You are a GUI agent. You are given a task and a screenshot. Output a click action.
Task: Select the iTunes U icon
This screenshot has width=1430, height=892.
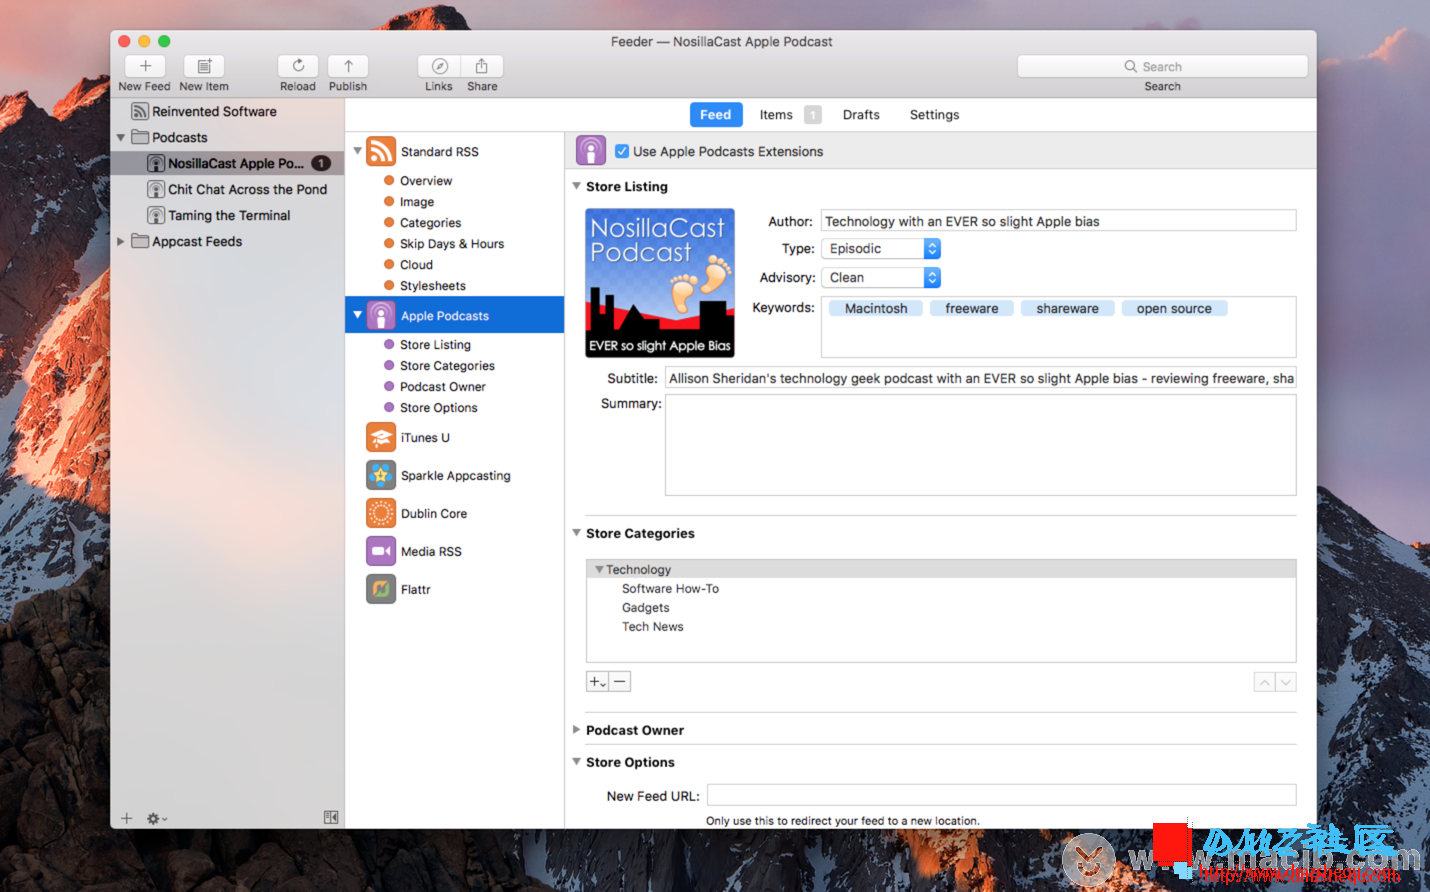pyautogui.click(x=381, y=437)
